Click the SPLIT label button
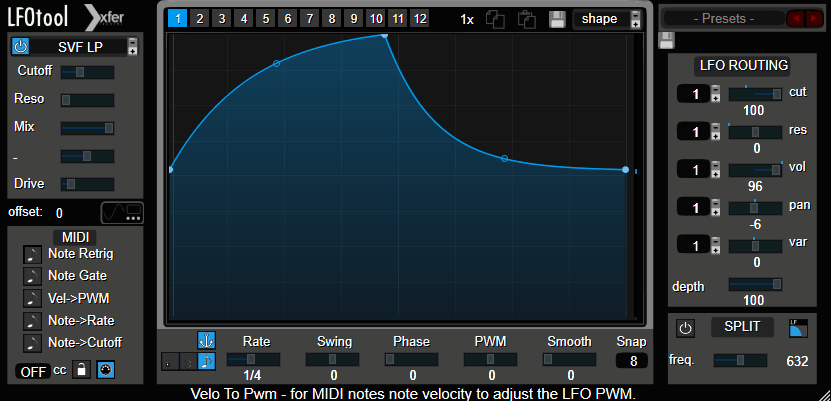The image size is (831, 401). point(742,327)
